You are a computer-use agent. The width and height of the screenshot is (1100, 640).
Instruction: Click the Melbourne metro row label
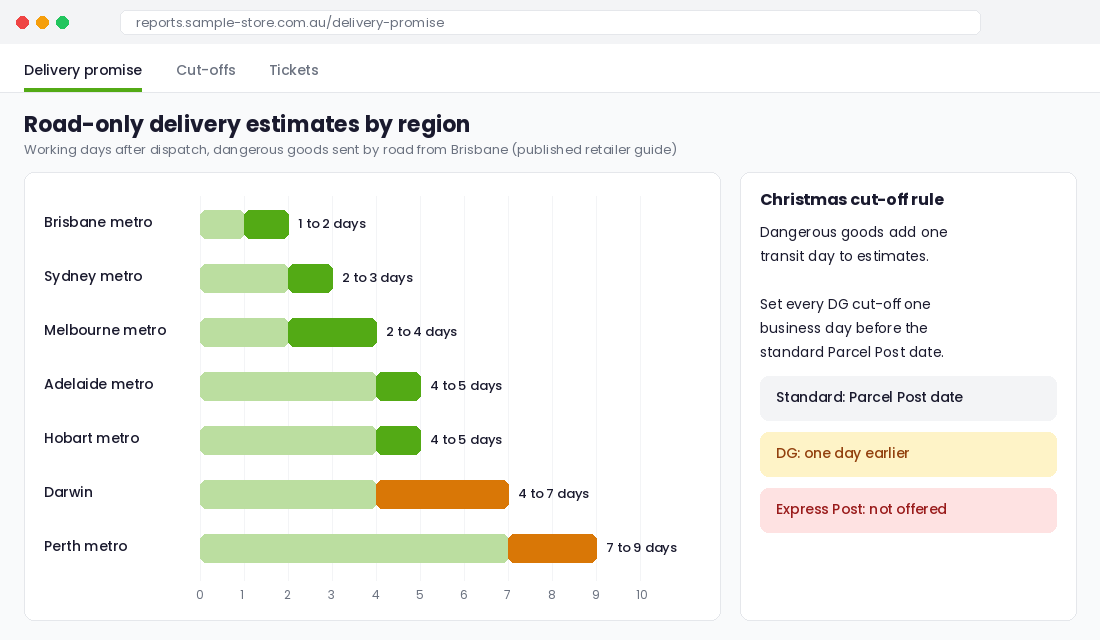pyautogui.click(x=105, y=331)
